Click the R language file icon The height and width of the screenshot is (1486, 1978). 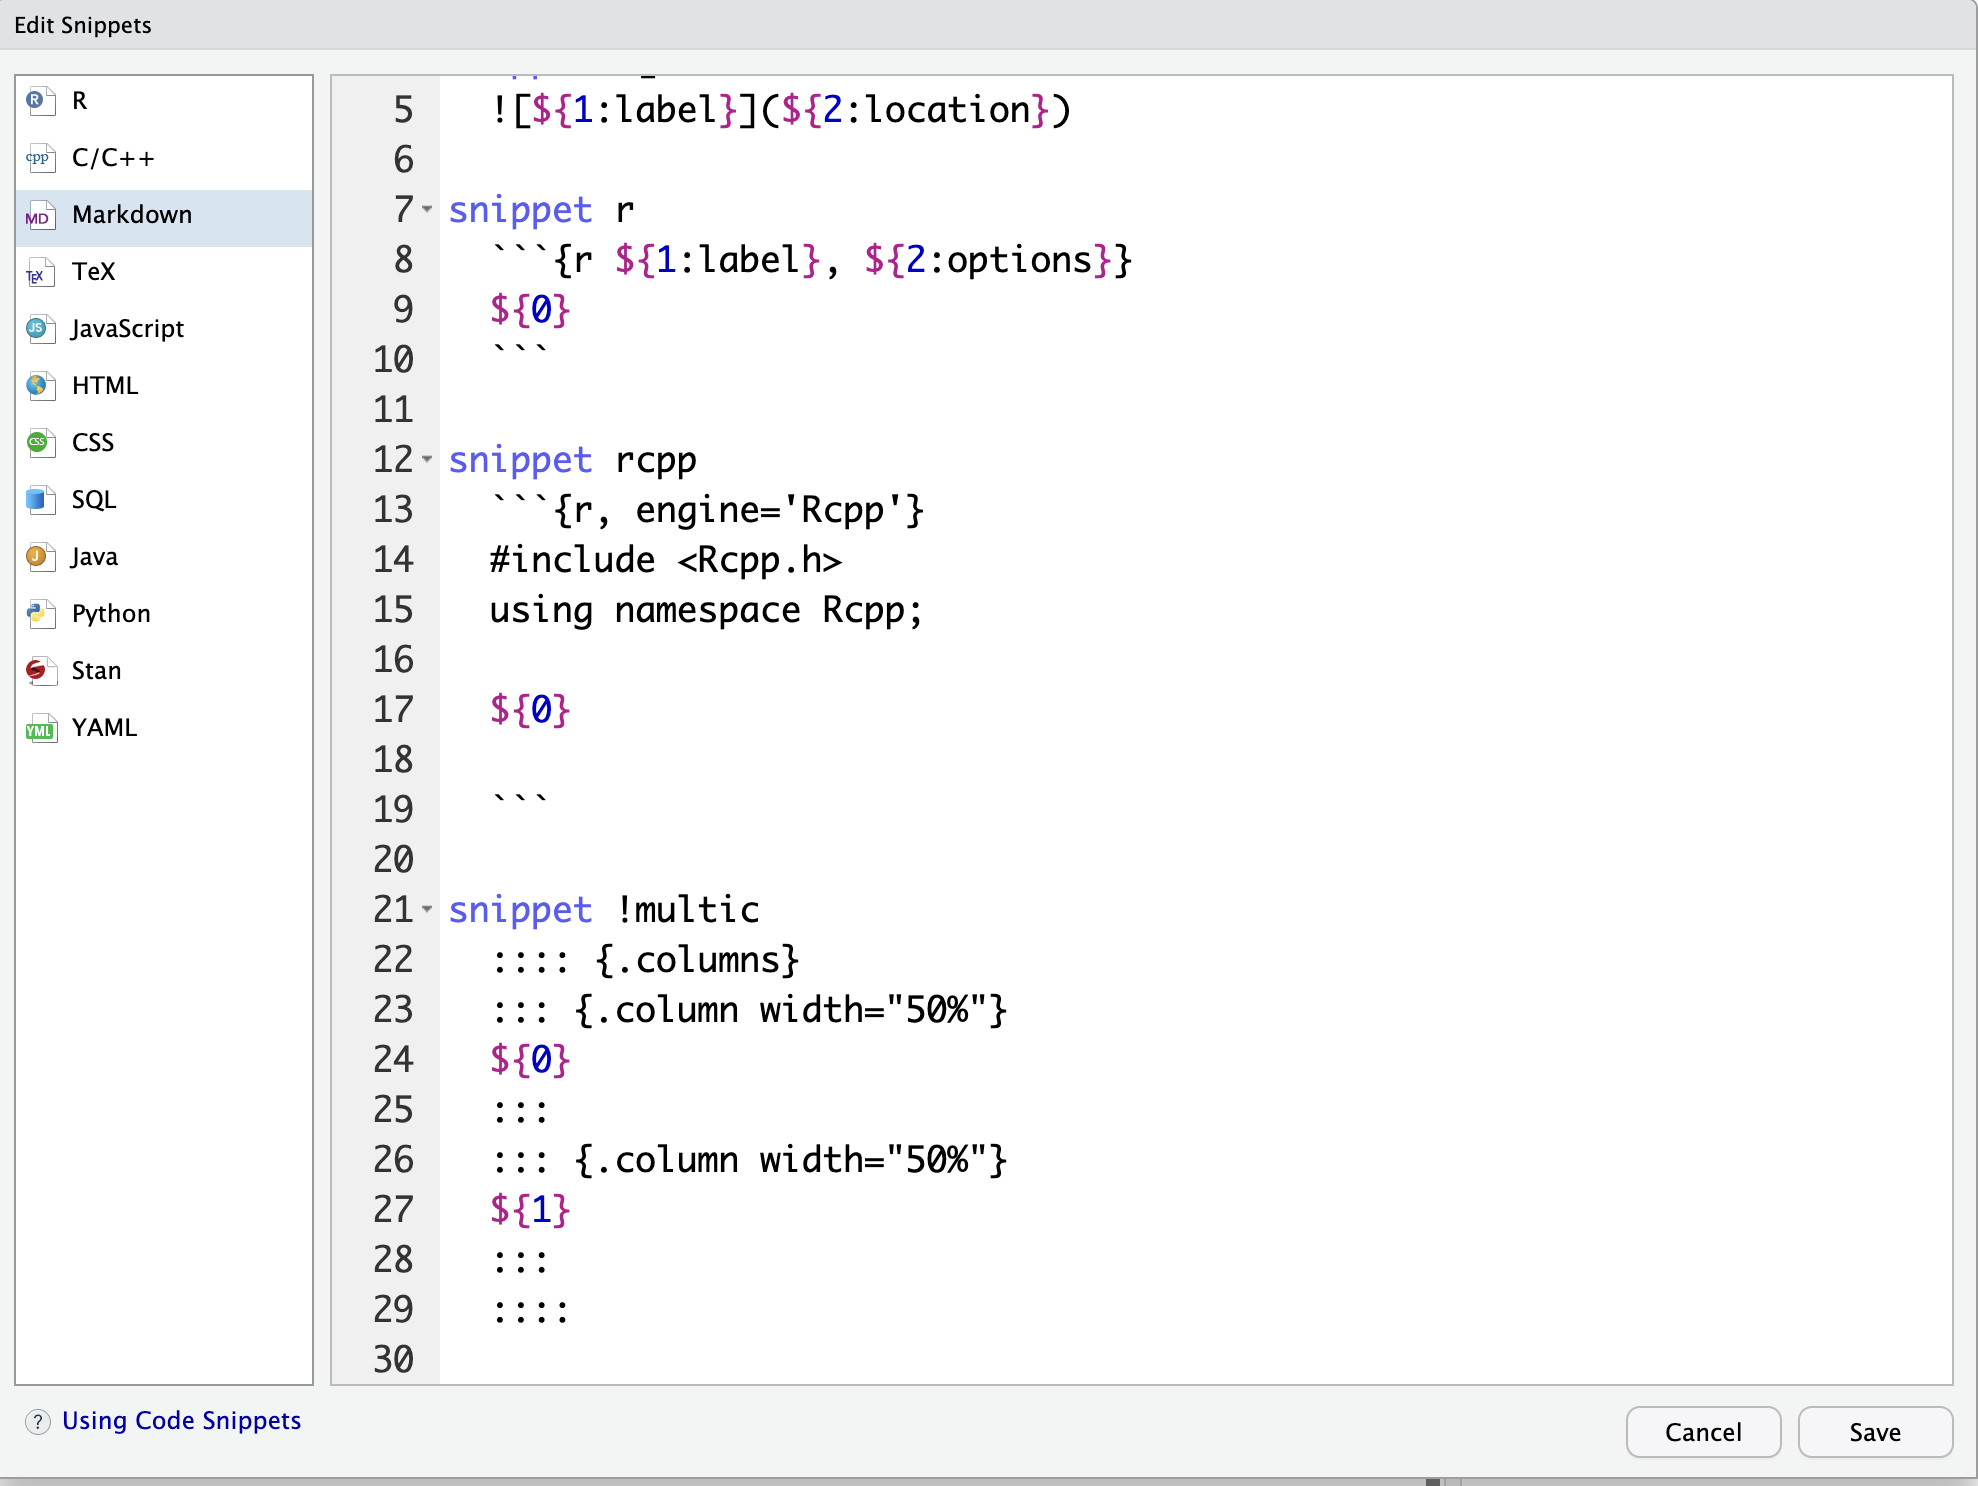pos(39,101)
